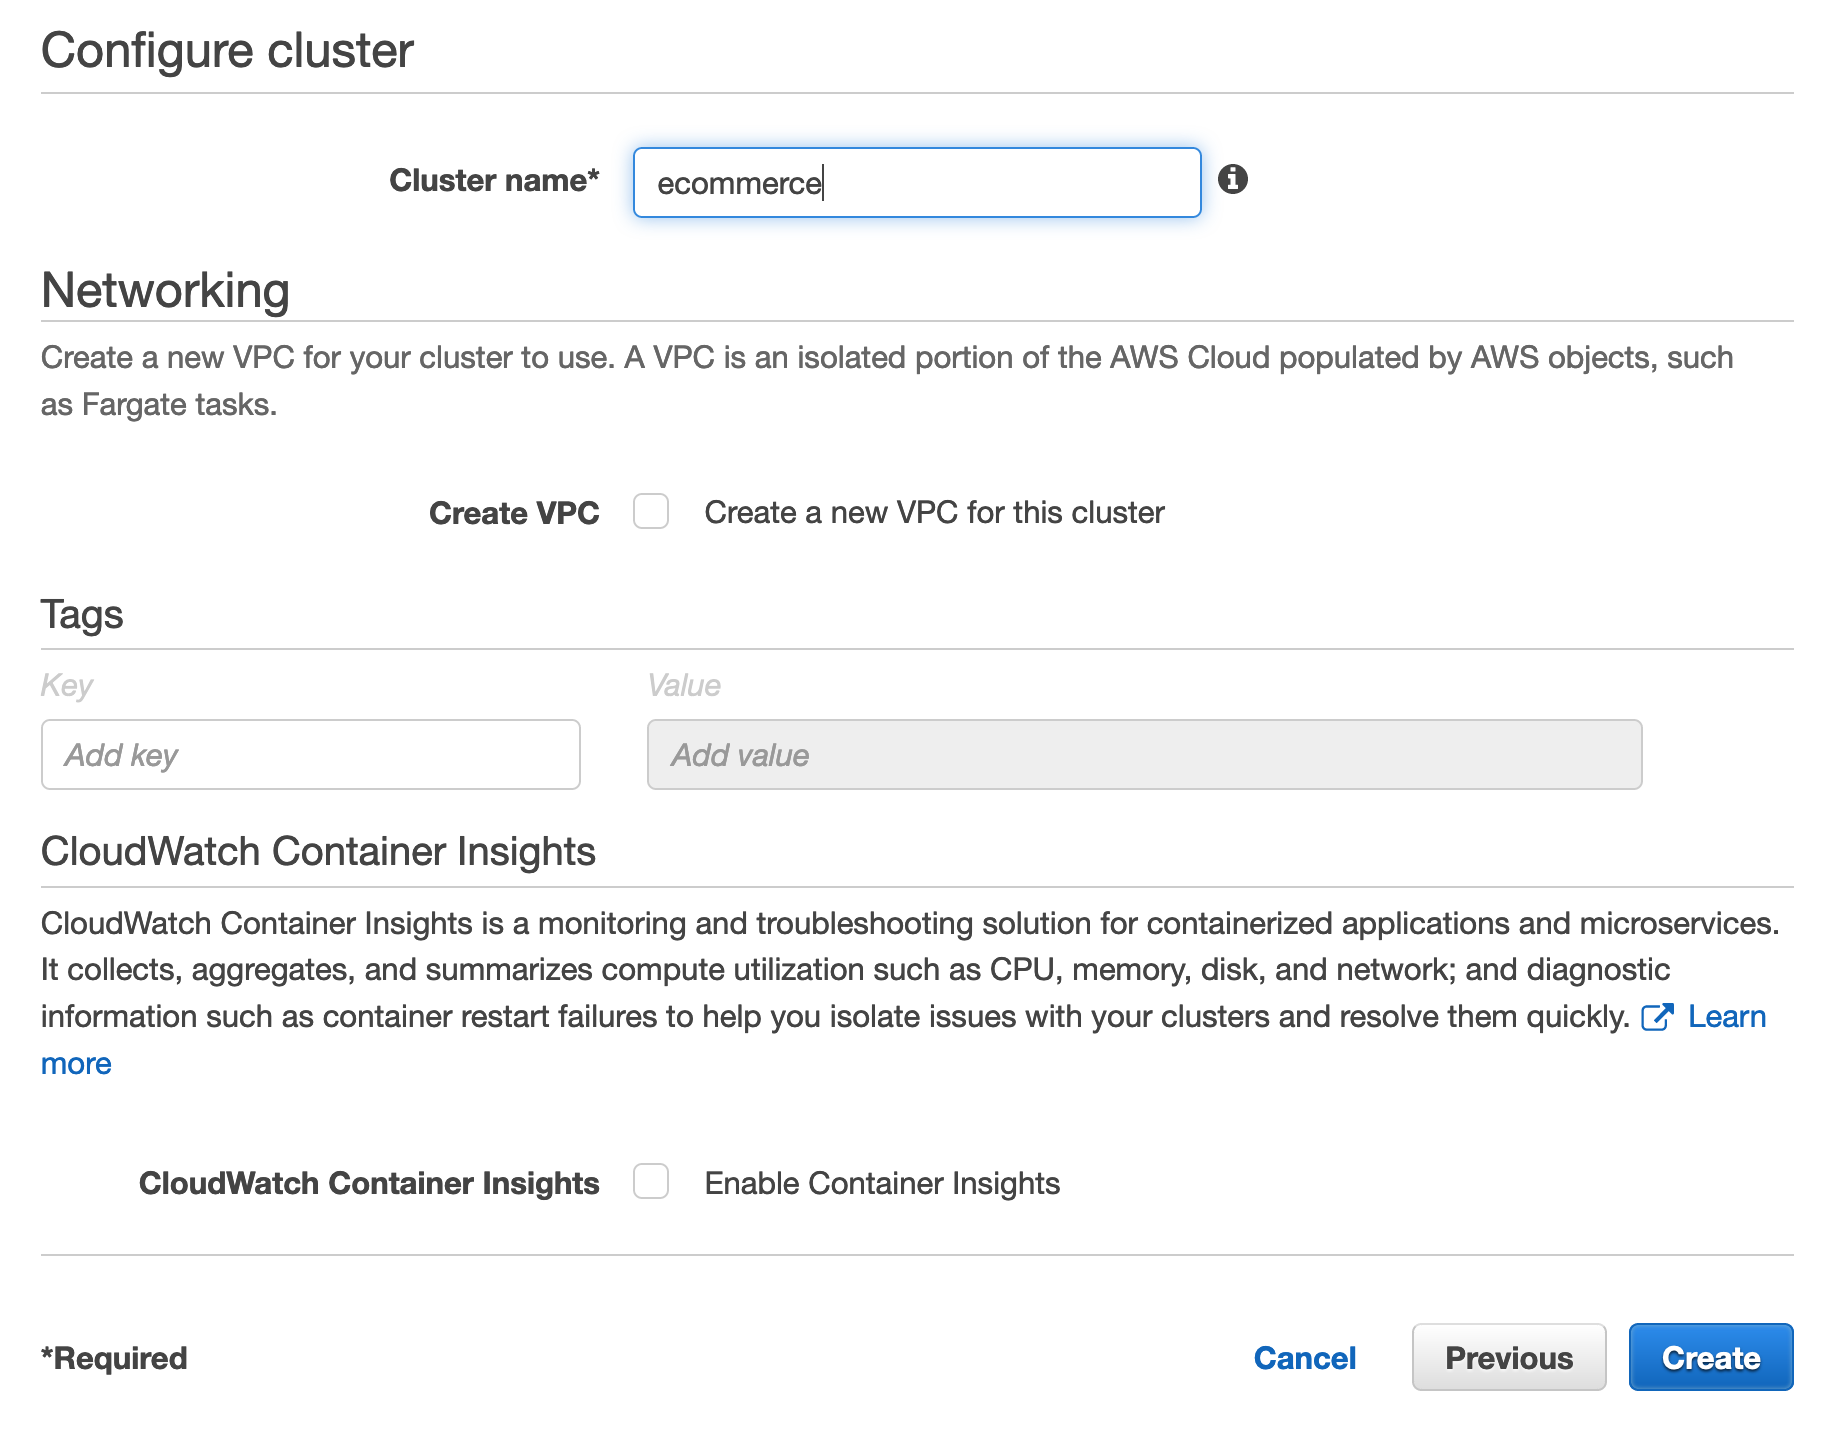Click the Tags section heading
1844x1437 pixels.
[x=82, y=615]
